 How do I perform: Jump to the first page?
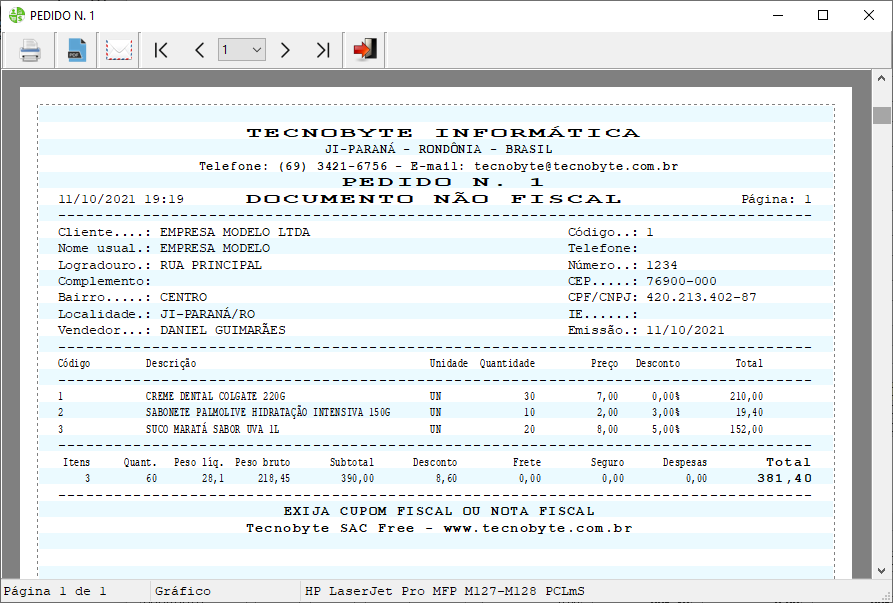click(x=161, y=50)
